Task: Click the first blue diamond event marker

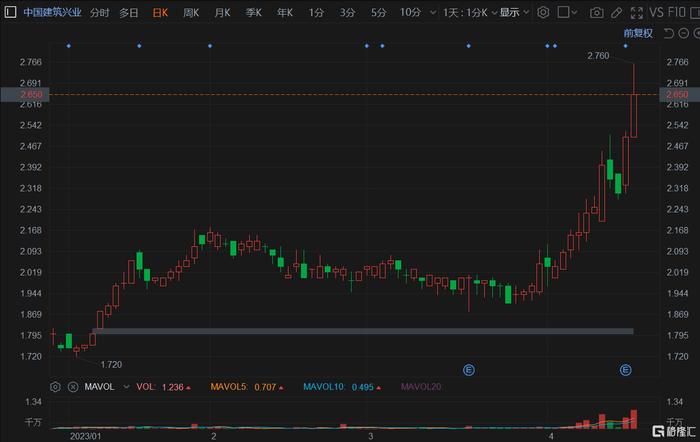Action: 68,46
